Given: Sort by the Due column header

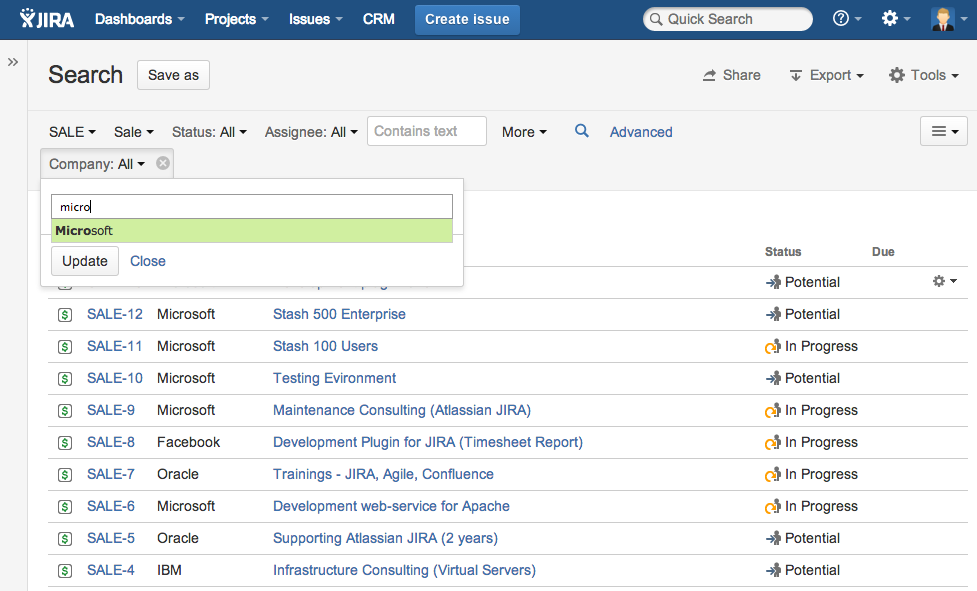Looking at the screenshot, I should pyautogui.click(x=883, y=252).
